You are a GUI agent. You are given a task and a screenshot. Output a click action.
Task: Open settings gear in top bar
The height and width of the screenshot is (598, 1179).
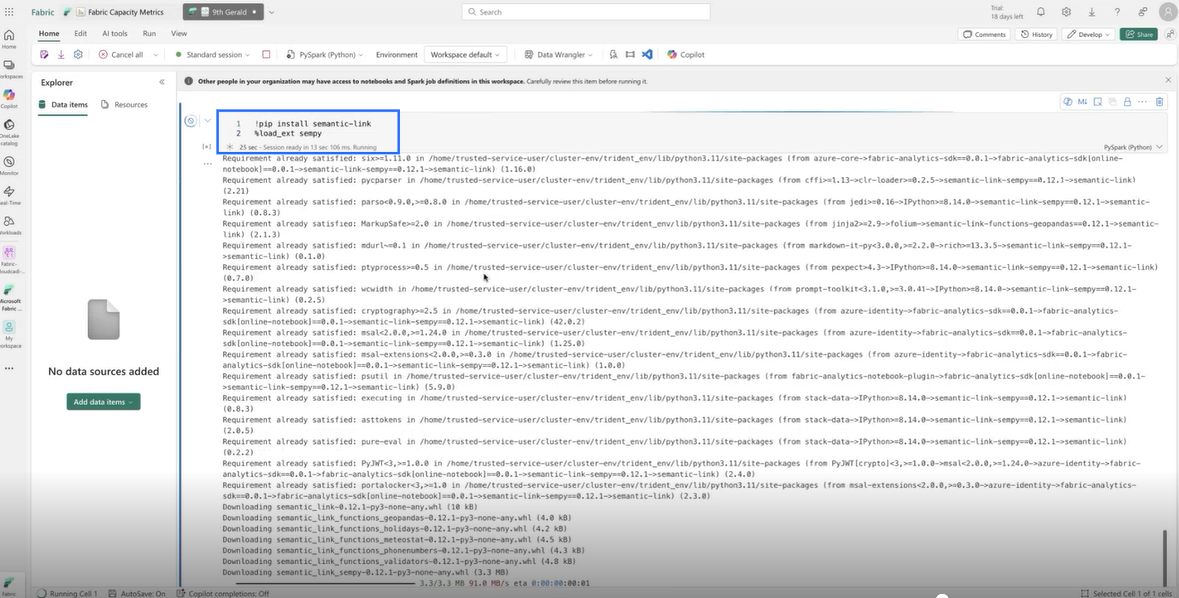coord(1066,12)
